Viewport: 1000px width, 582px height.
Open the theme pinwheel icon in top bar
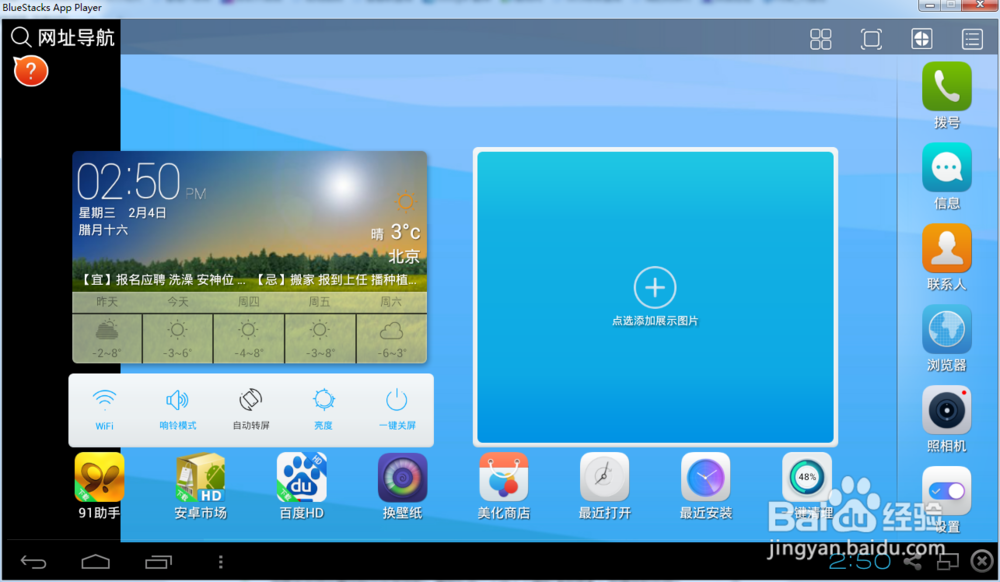922,39
